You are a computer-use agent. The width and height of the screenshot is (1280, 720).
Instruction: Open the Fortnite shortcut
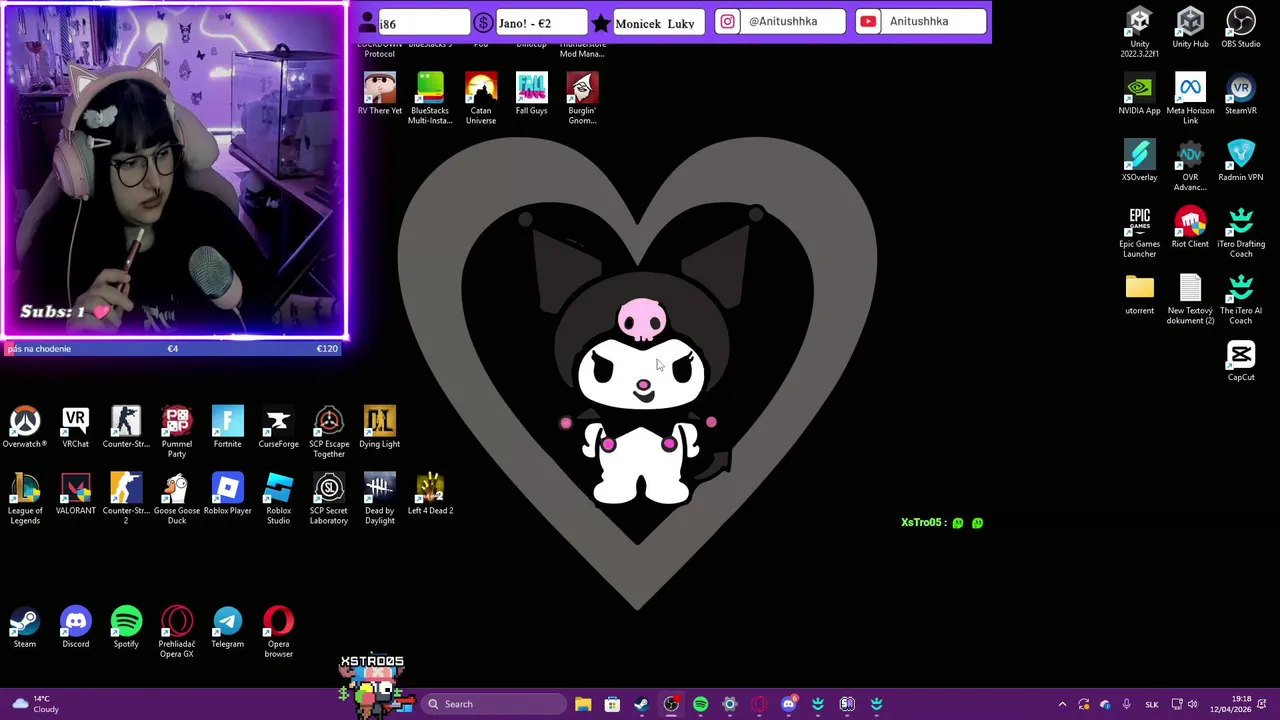pyautogui.click(x=227, y=428)
